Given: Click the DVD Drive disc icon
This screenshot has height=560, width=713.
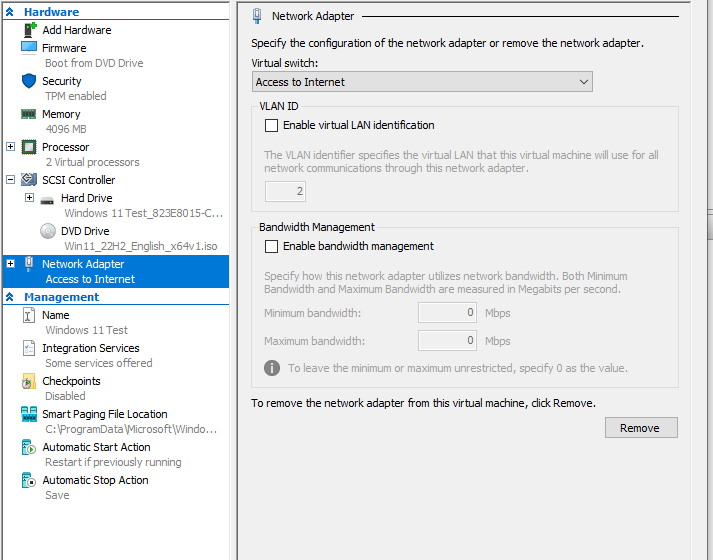Looking at the screenshot, I should (x=48, y=230).
